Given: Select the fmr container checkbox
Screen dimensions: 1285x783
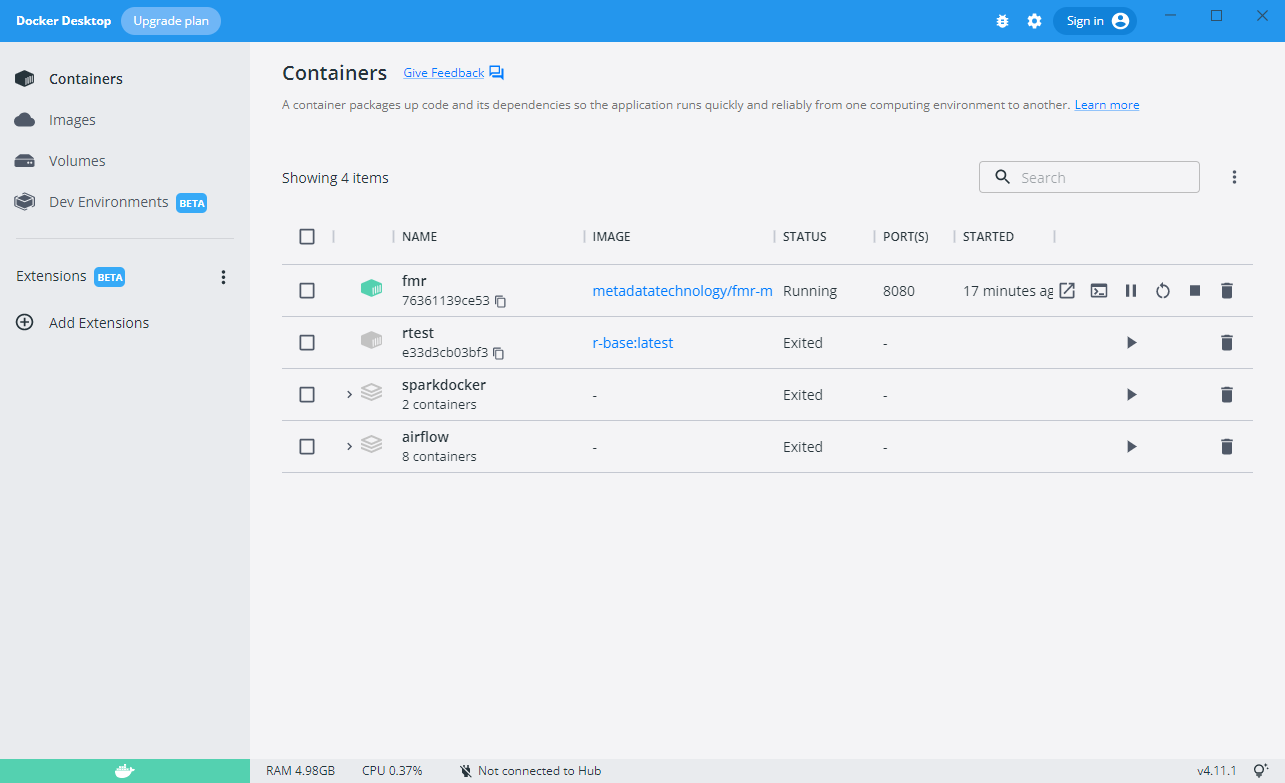Looking at the screenshot, I should (x=307, y=291).
